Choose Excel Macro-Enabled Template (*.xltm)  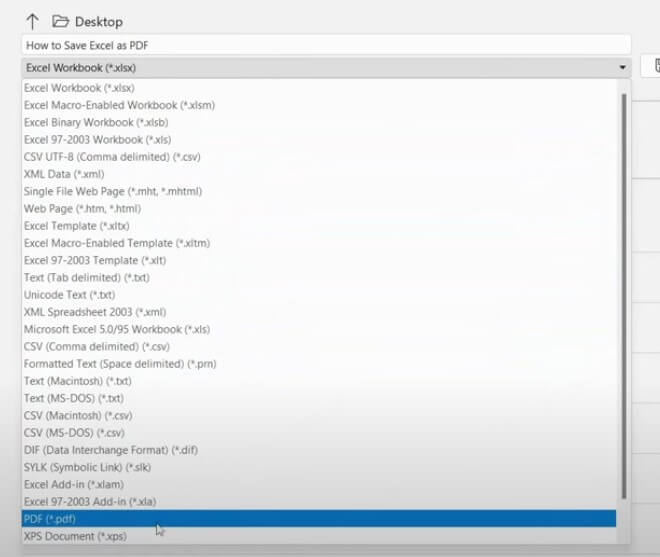coord(319,243)
